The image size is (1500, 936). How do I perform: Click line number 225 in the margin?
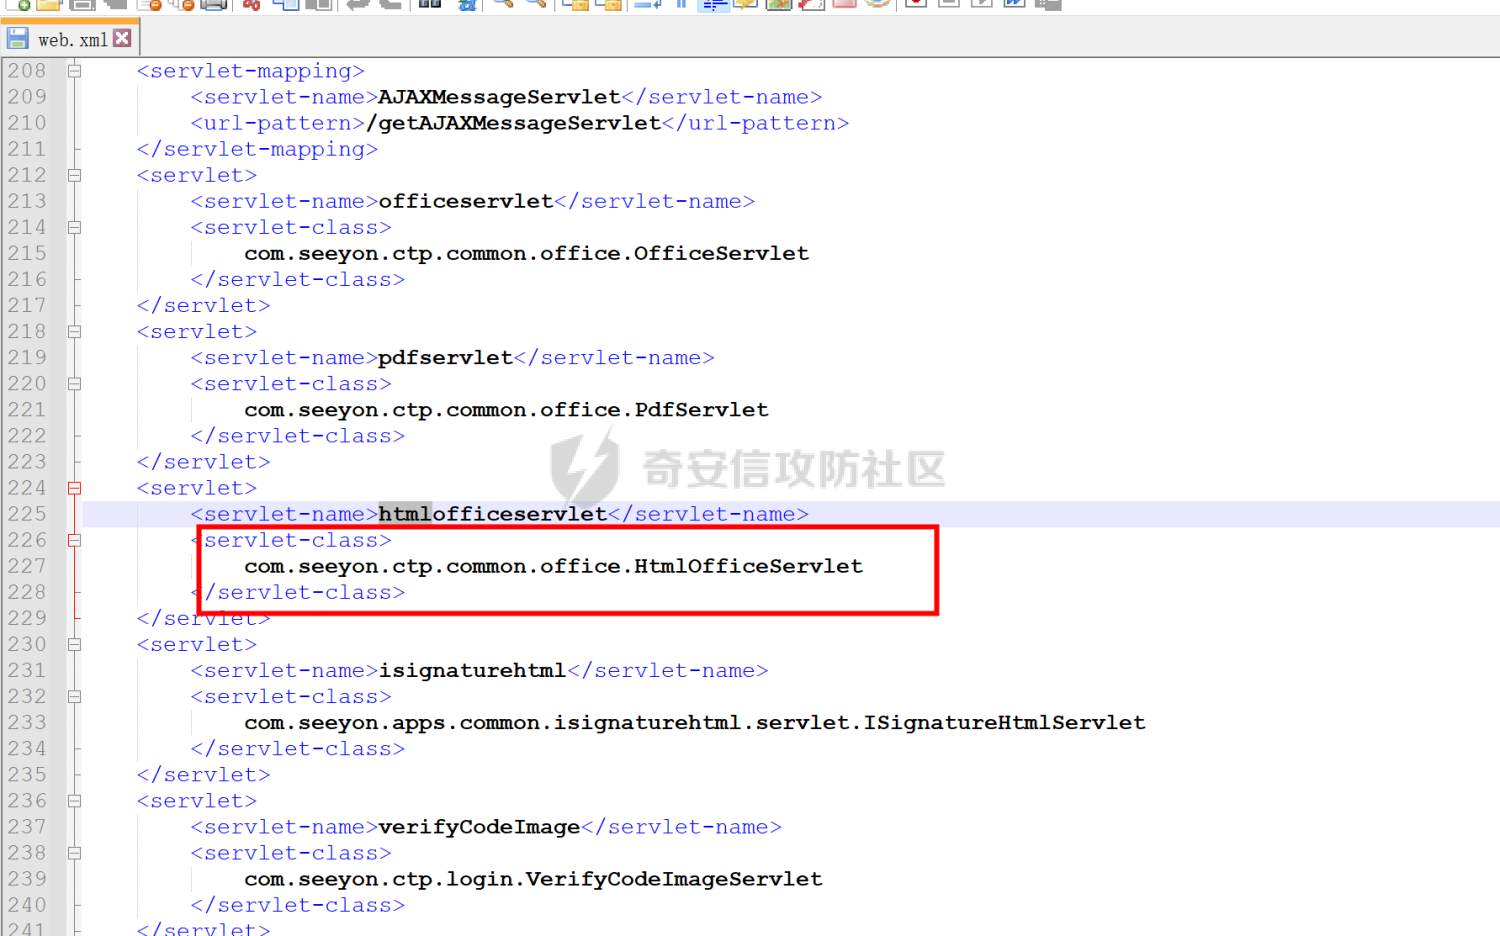pos(27,514)
